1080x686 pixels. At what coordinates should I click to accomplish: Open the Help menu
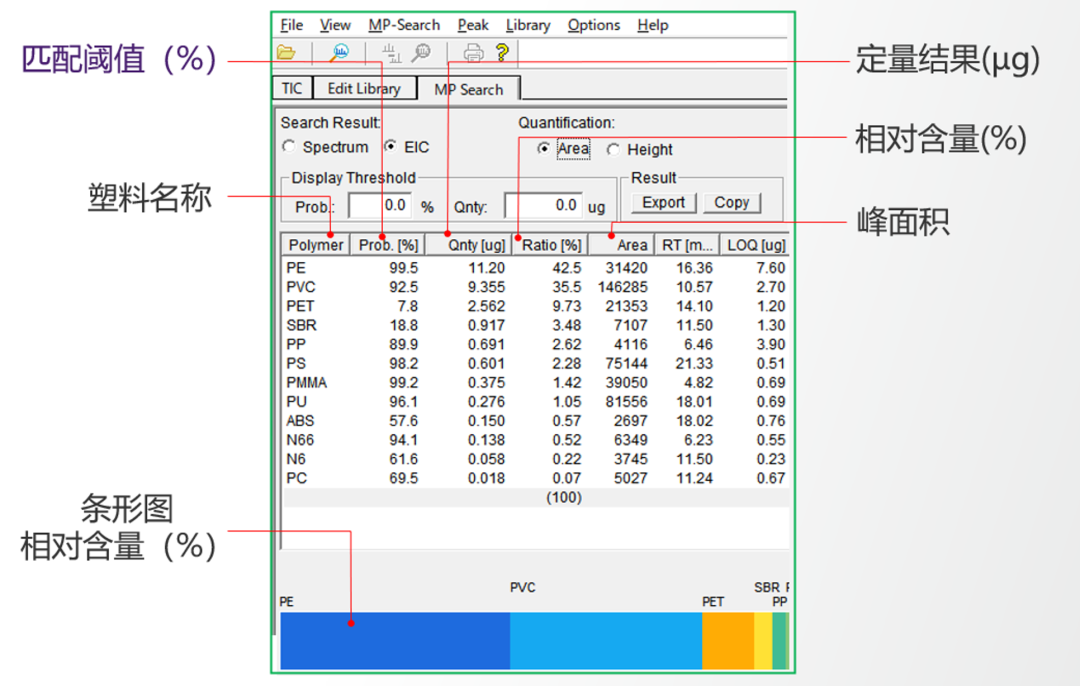click(653, 25)
